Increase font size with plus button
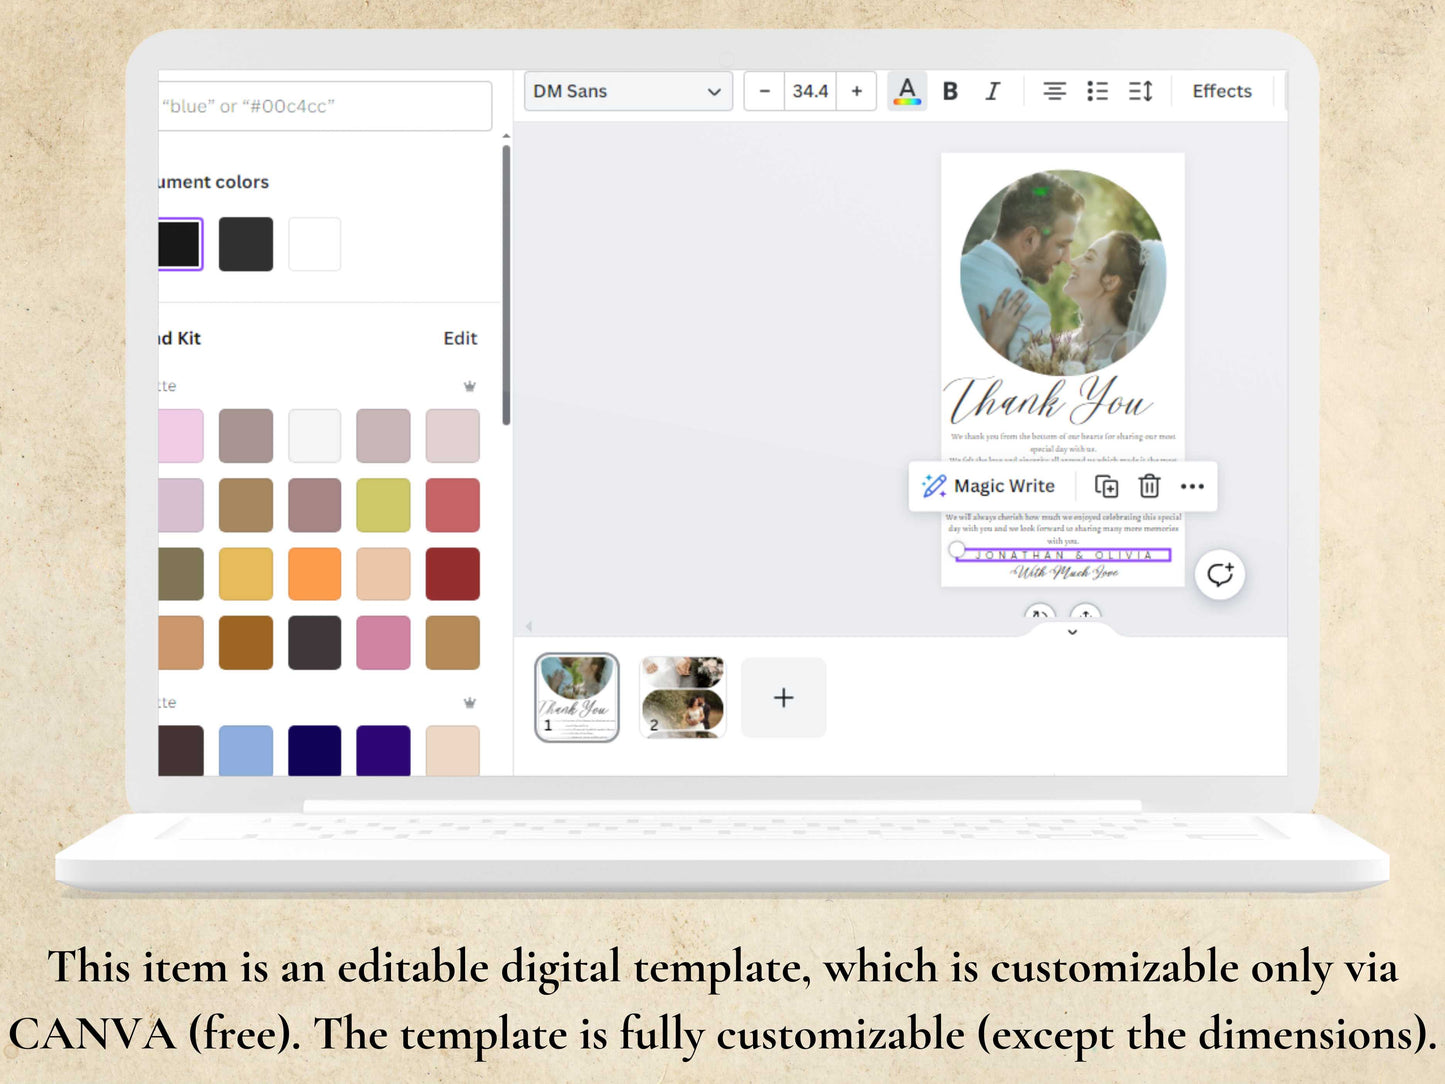Image resolution: width=1445 pixels, height=1084 pixels. 857,91
